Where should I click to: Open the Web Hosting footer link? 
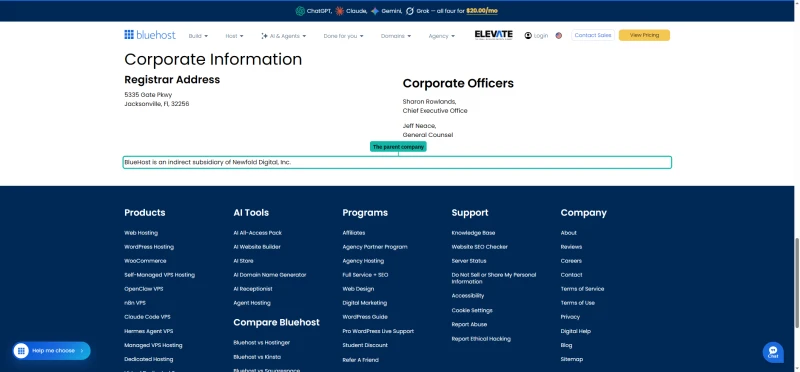coord(141,233)
